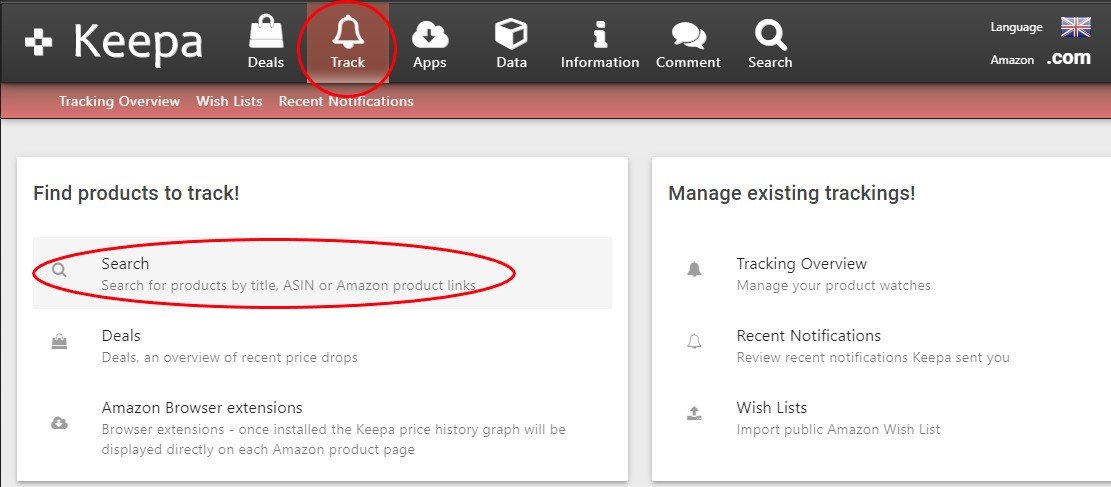Open the Information icon in navbar
The width and height of the screenshot is (1111, 487).
pyautogui.click(x=599, y=35)
